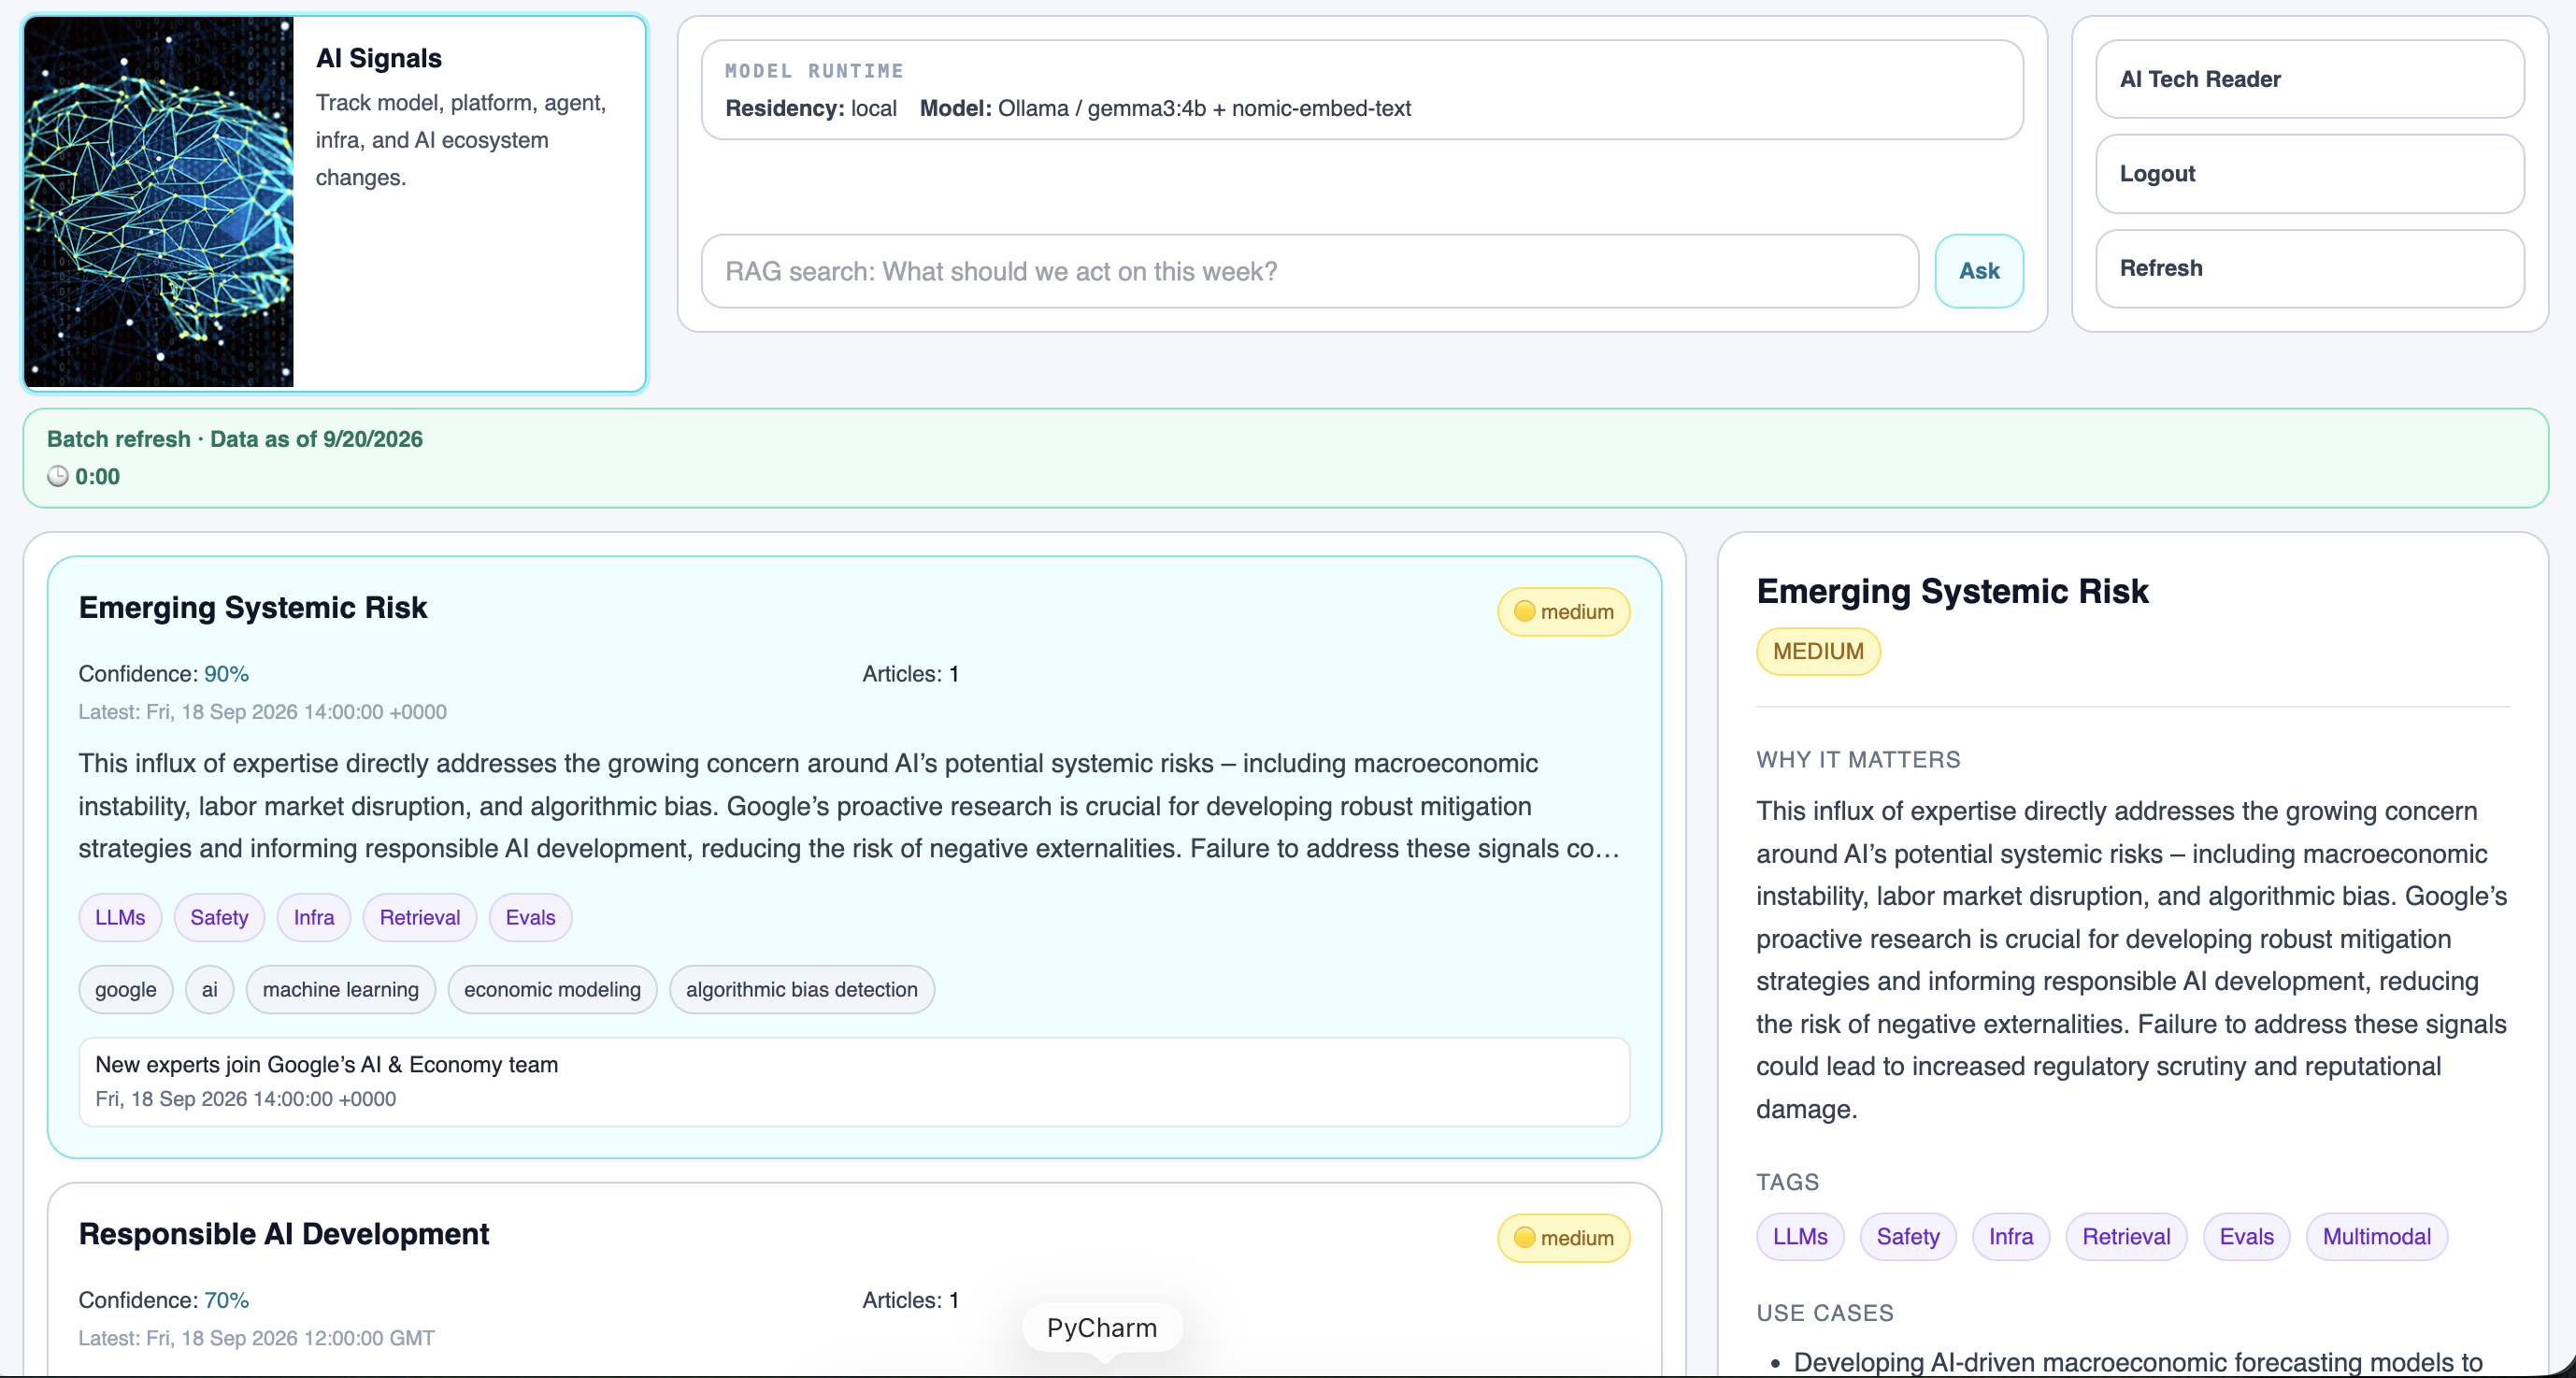Click the Logout button
Image resolution: width=2576 pixels, height=1378 pixels.
coord(2310,174)
